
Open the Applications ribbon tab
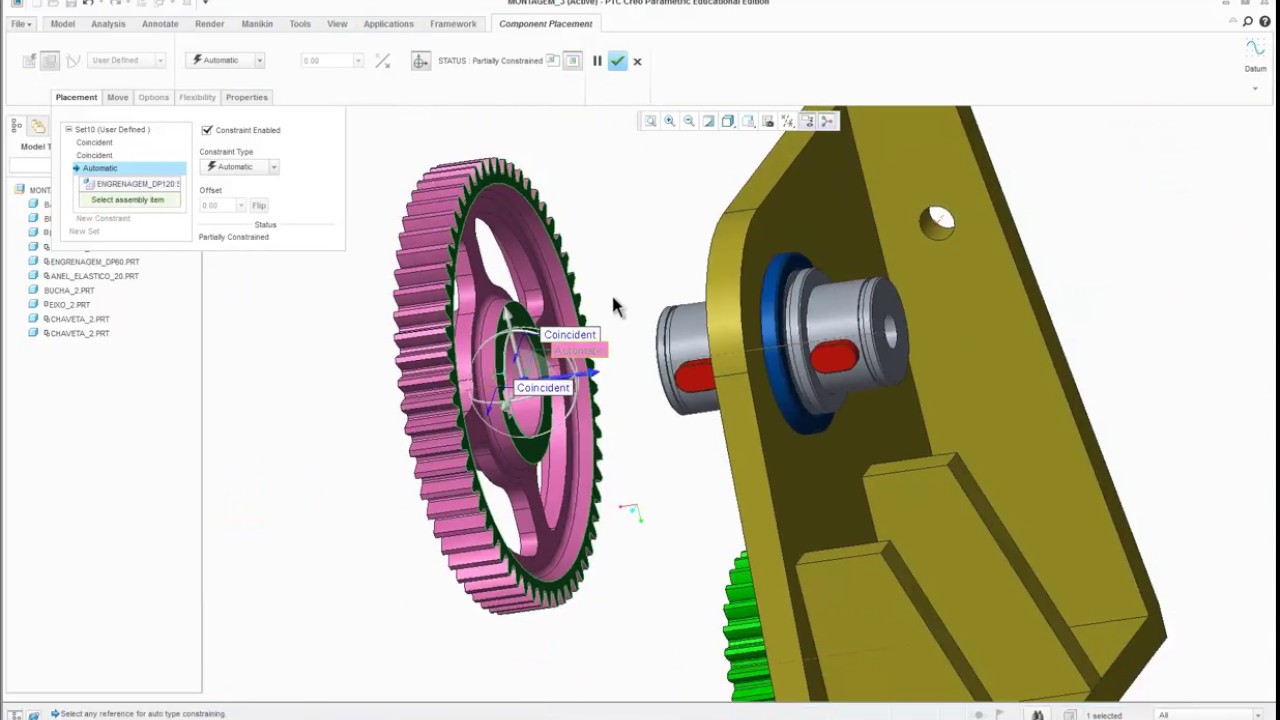388,24
